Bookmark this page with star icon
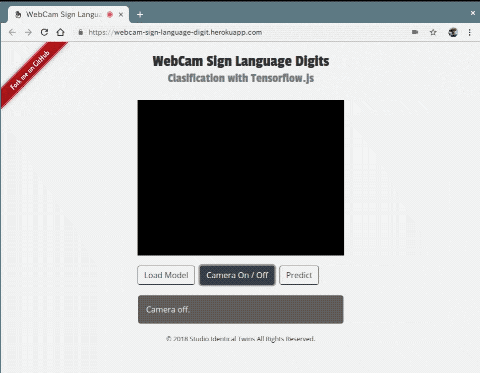The width and height of the screenshot is (480, 373). coord(433,32)
